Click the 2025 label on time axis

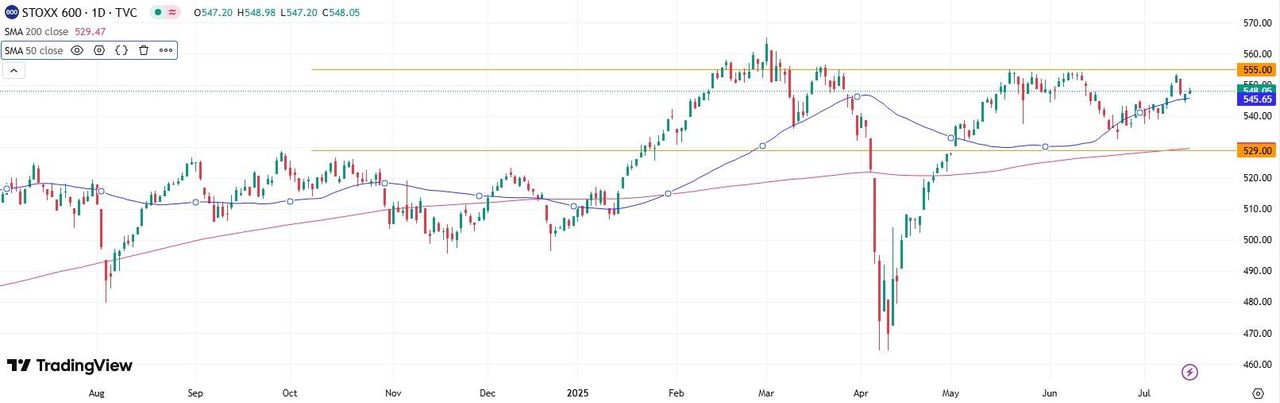pos(580,394)
